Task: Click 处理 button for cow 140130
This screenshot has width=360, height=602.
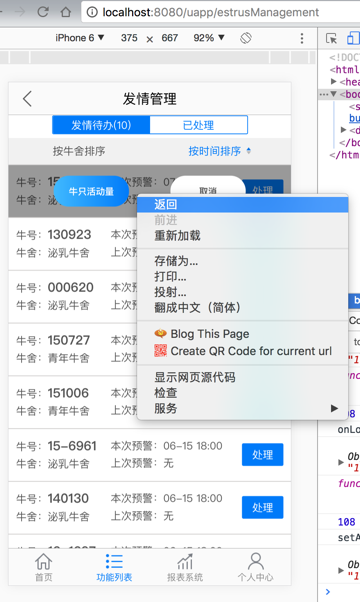Action: 263,508
